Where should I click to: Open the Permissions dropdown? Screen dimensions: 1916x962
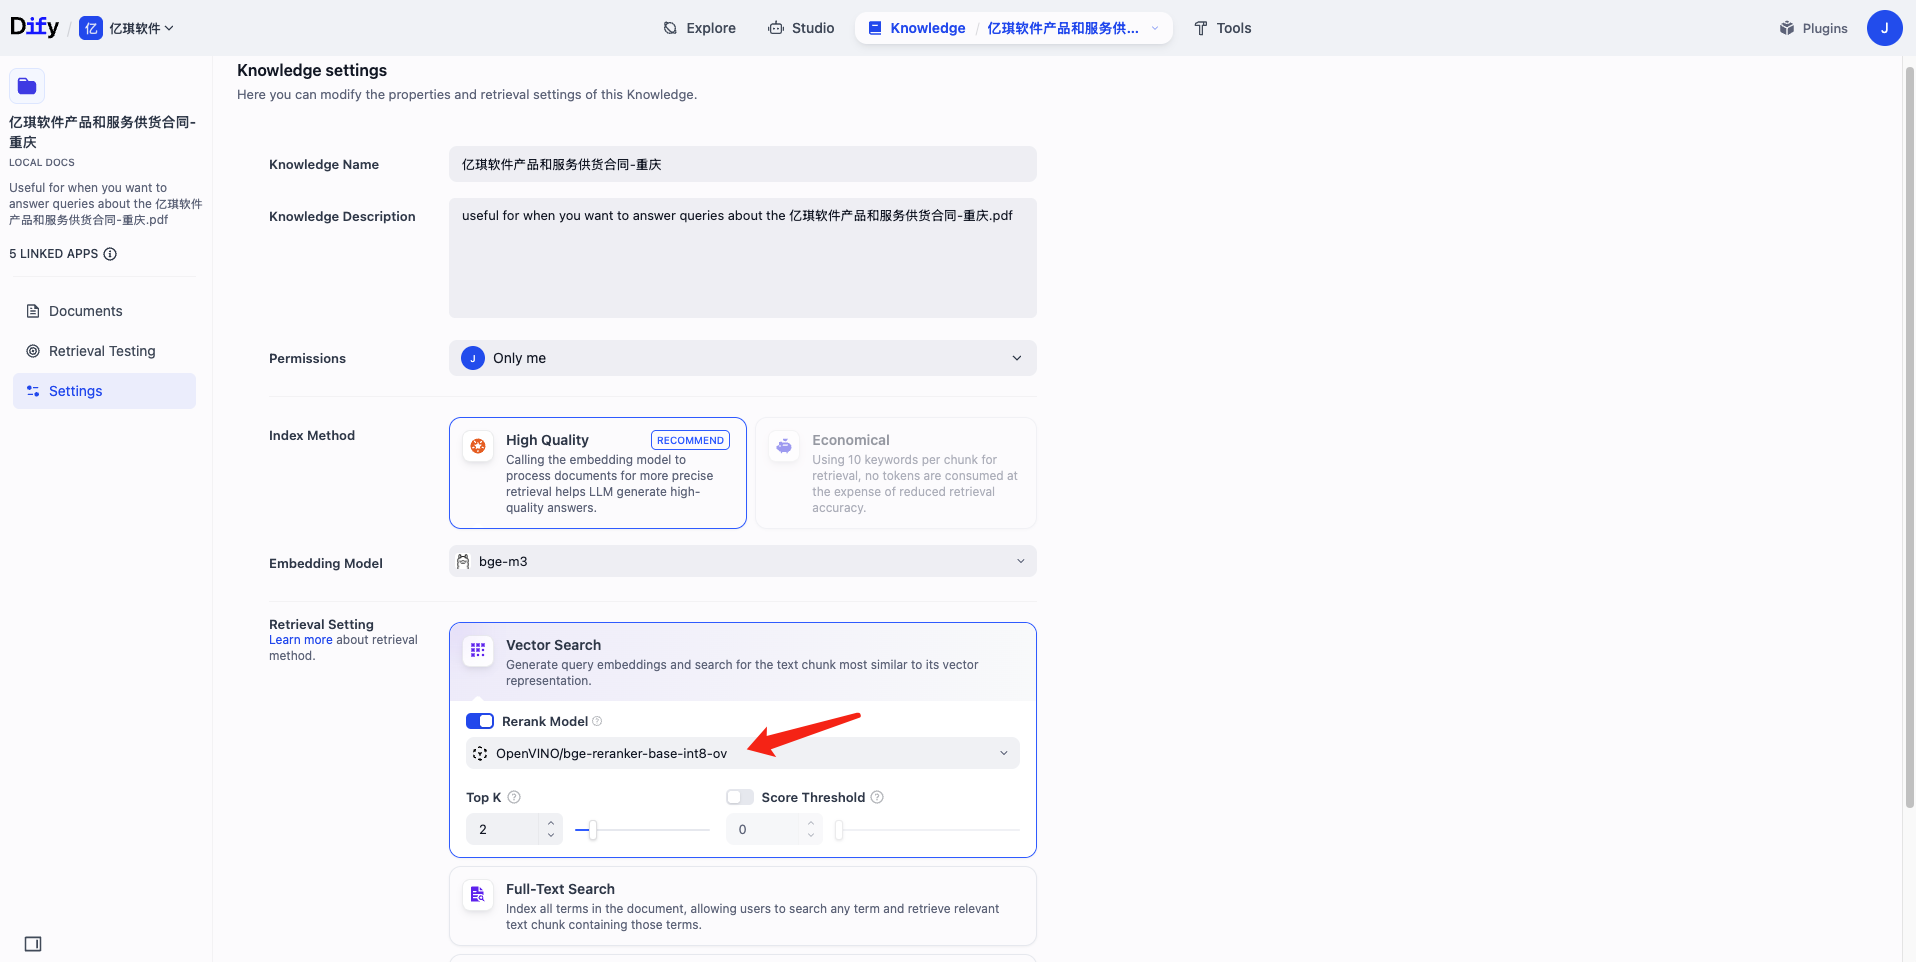pyautogui.click(x=742, y=358)
